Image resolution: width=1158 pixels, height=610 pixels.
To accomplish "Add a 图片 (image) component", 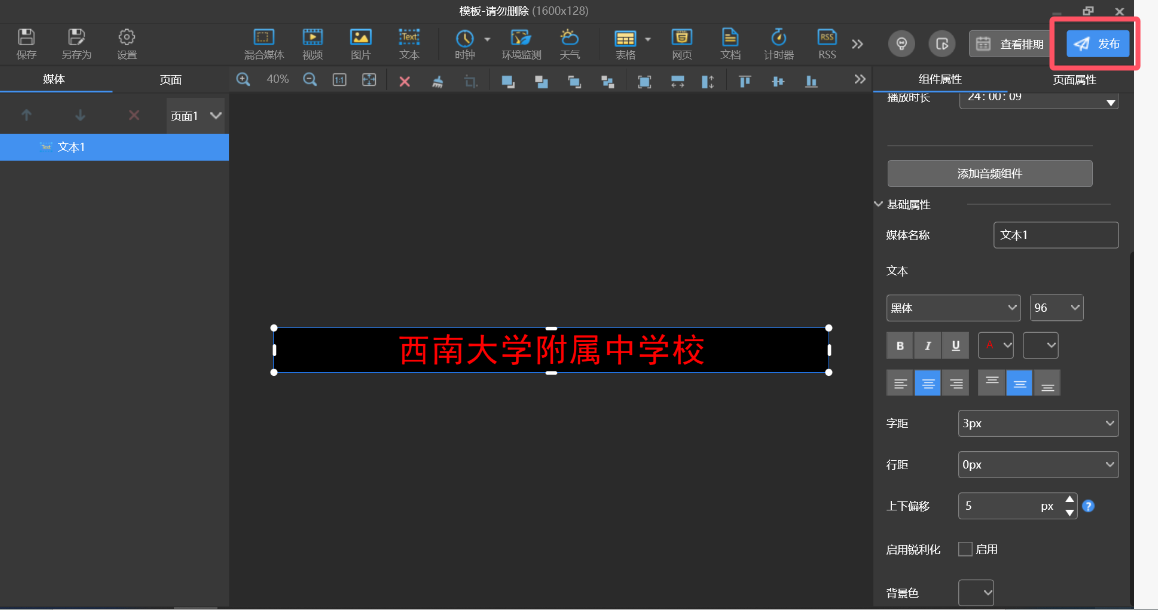I will tap(361, 43).
